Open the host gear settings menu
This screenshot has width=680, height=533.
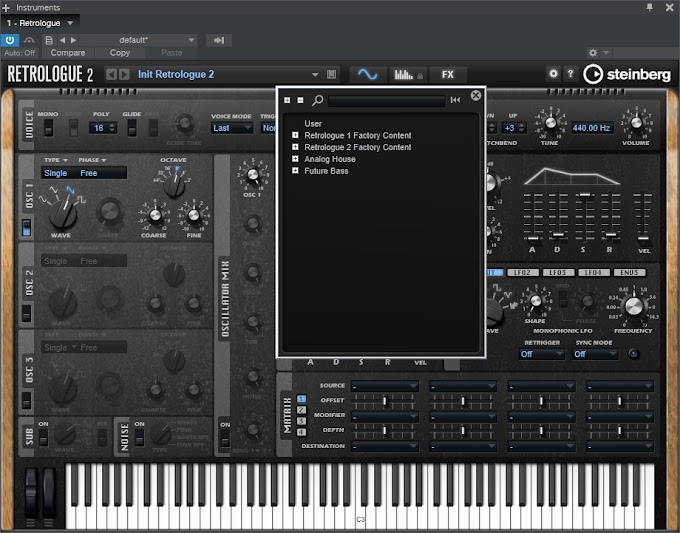click(593, 53)
